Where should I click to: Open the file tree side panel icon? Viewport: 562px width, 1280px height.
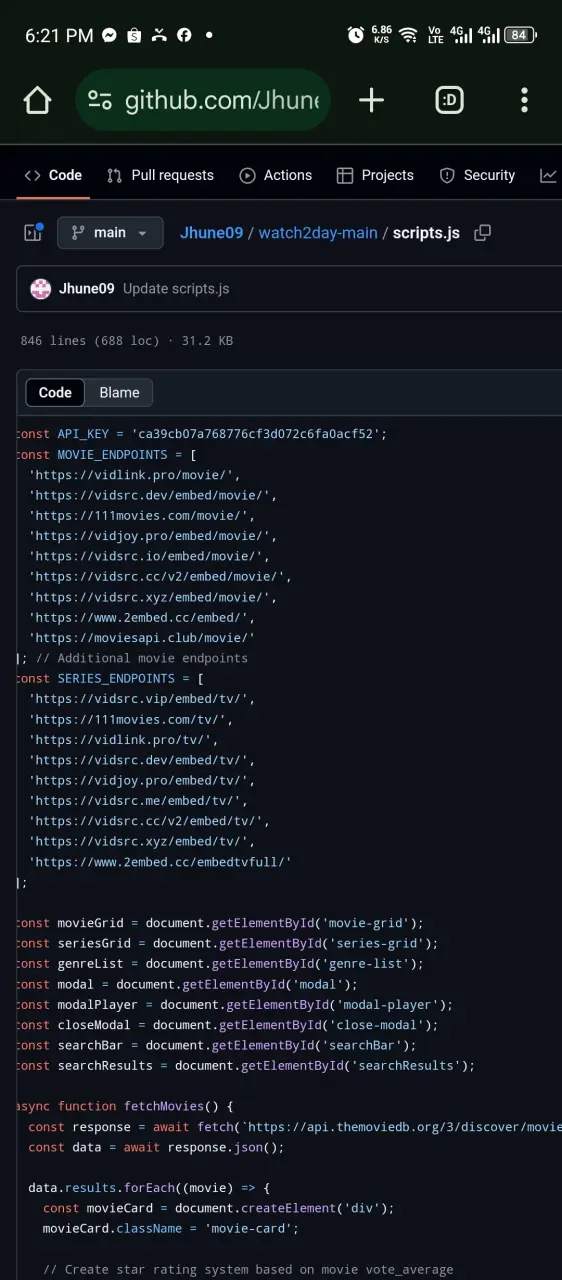tap(33, 232)
